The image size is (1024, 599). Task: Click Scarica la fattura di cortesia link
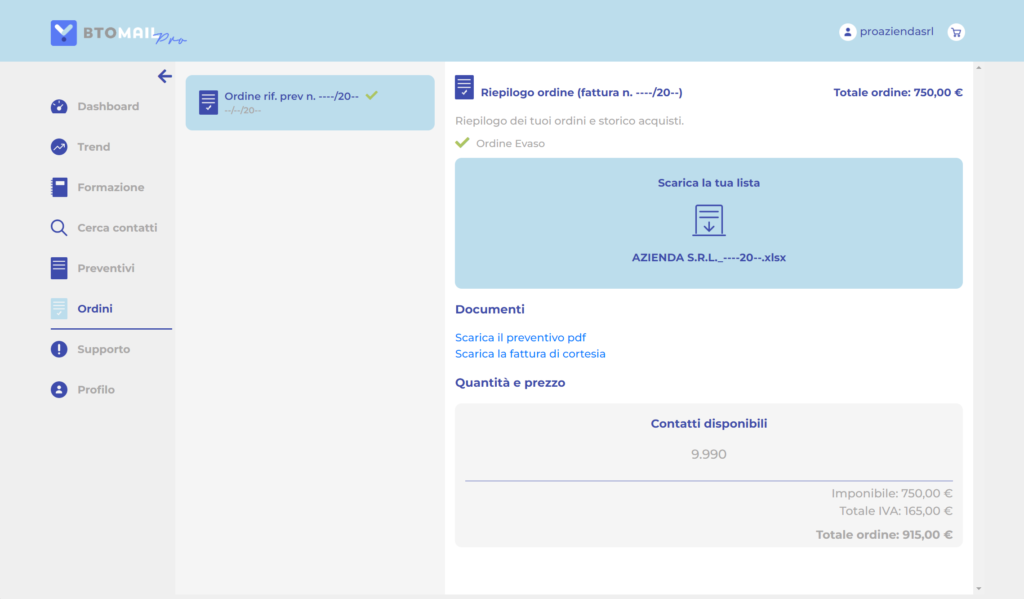coord(530,354)
